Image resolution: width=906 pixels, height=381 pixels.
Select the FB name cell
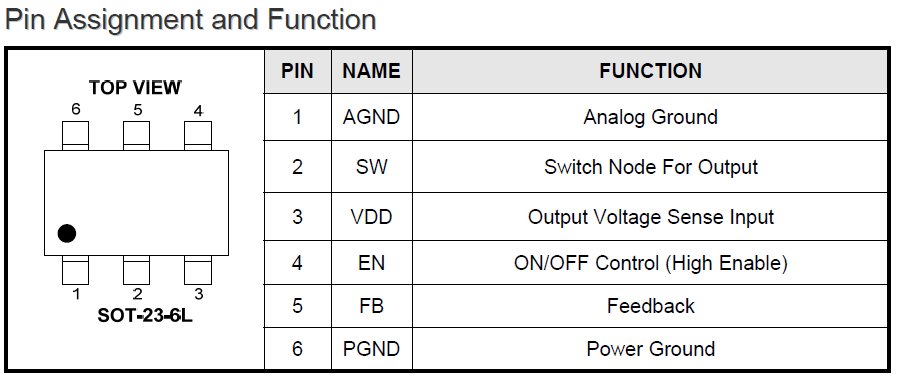click(x=372, y=306)
